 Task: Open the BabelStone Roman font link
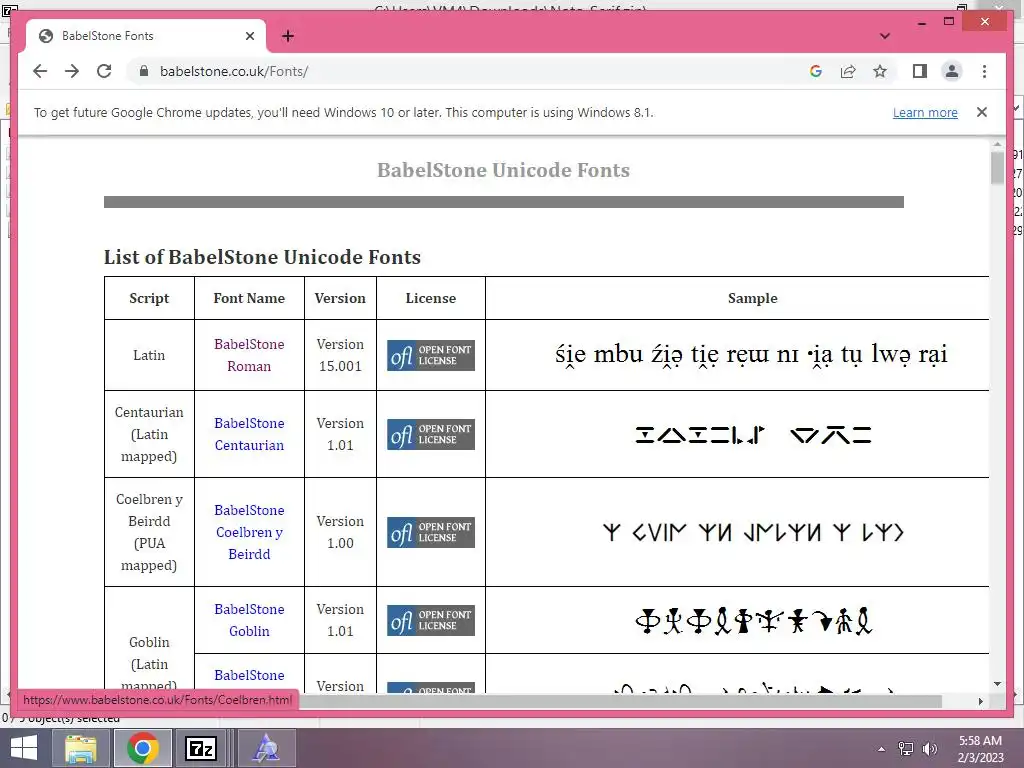(249, 355)
